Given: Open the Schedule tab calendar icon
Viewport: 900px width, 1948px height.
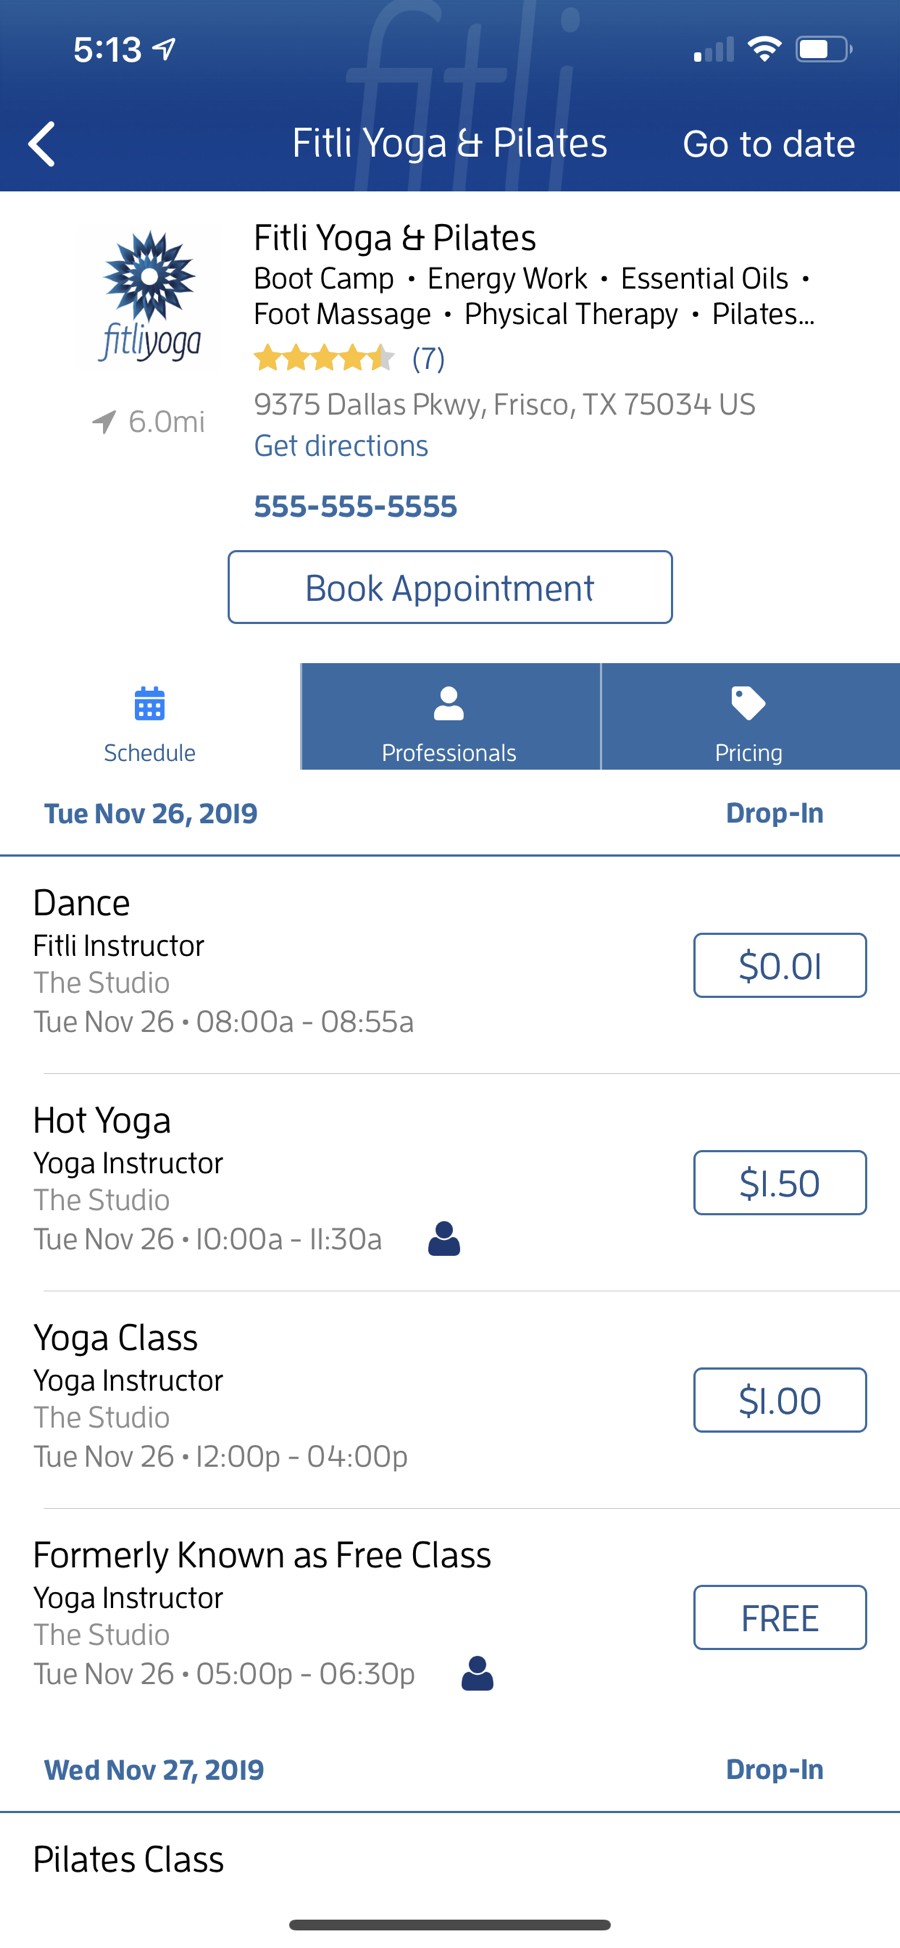Looking at the screenshot, I should (149, 704).
